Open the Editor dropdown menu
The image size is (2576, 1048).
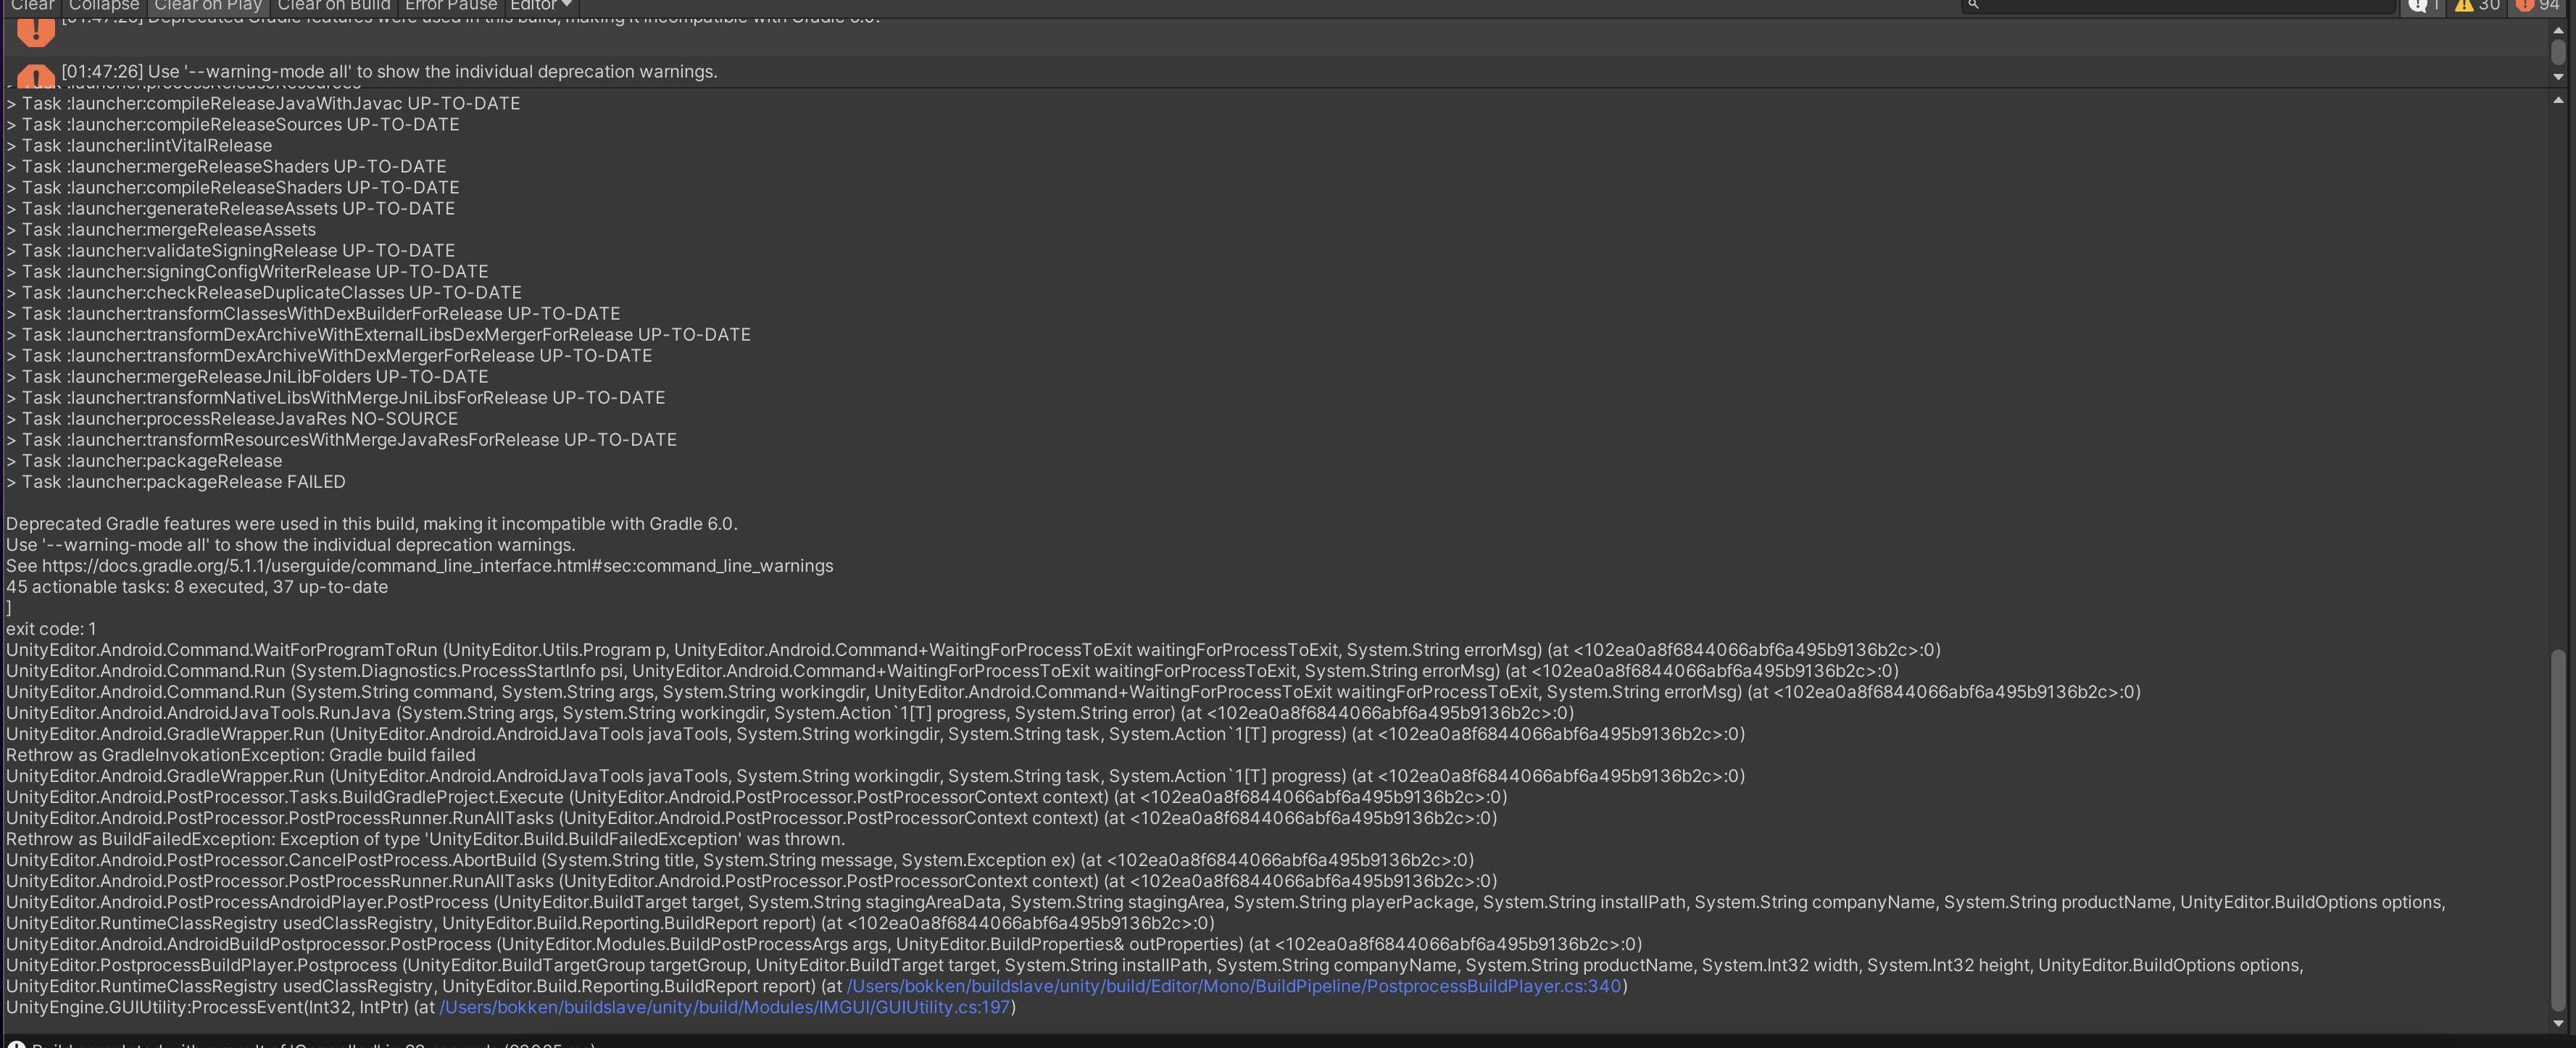click(x=539, y=5)
